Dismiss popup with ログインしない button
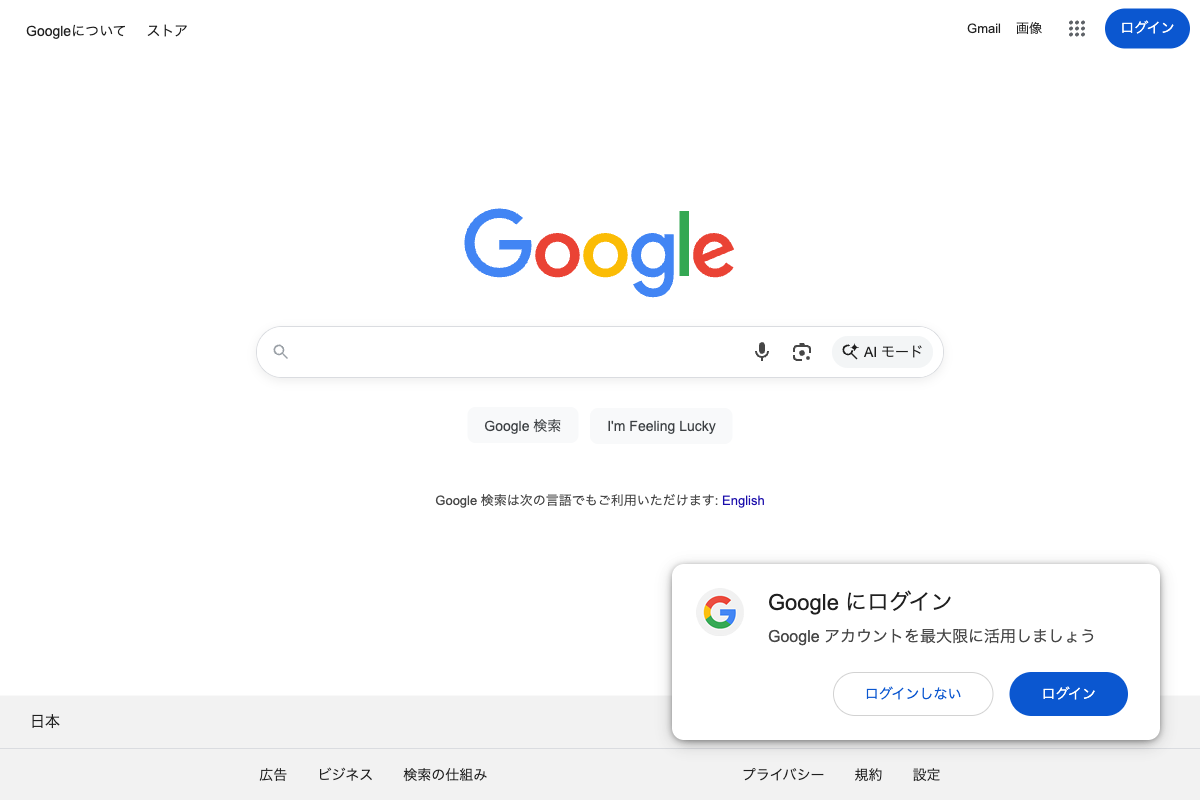Viewport: 1200px width, 800px height. (x=913, y=694)
